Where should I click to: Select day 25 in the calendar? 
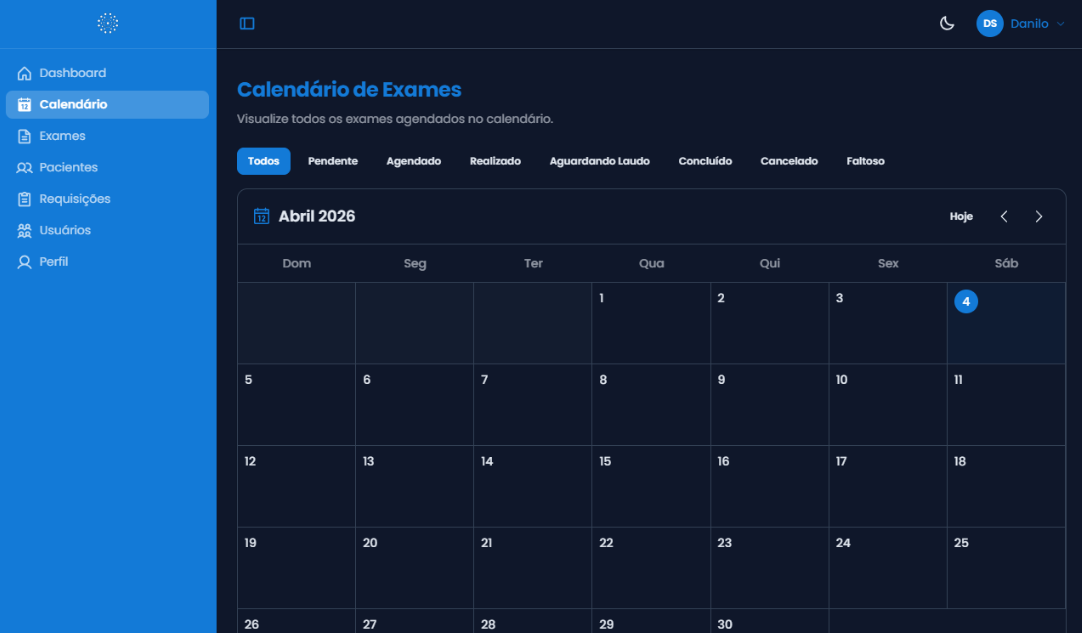(1006, 568)
